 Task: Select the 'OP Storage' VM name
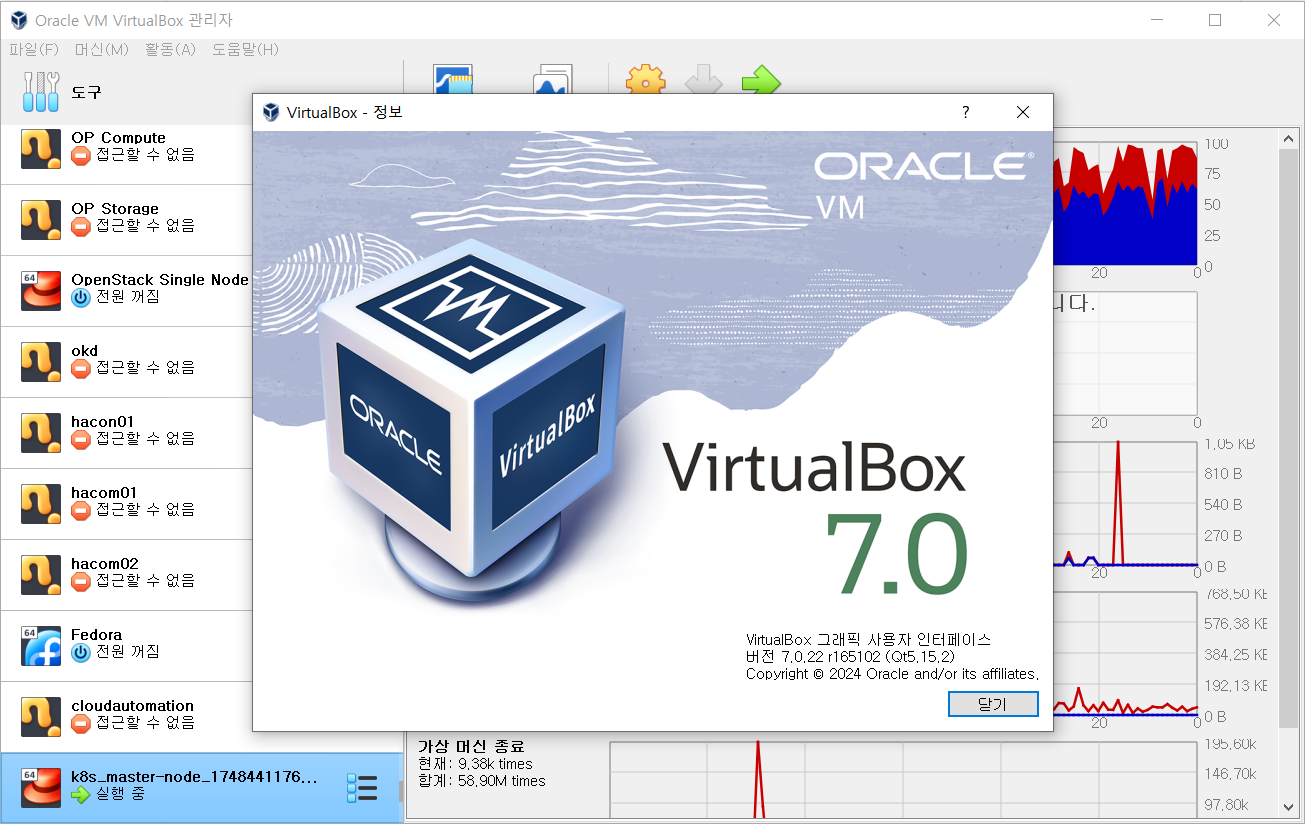point(115,209)
